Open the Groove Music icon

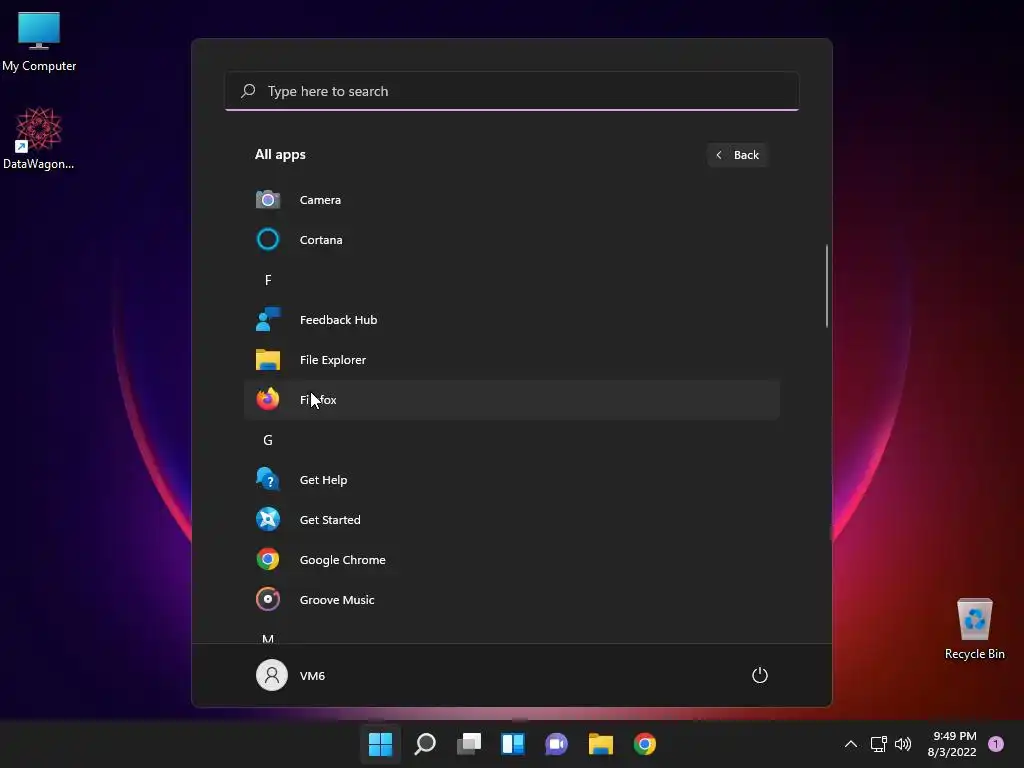coord(268,599)
